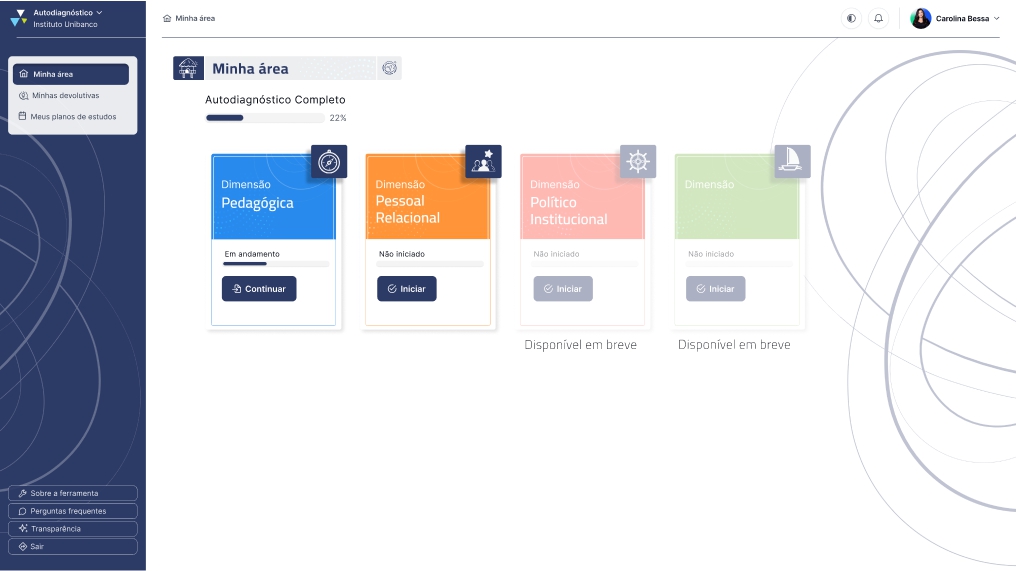
Task: Click the Dimensão Político Institucional card header
Action: [x=582, y=197]
